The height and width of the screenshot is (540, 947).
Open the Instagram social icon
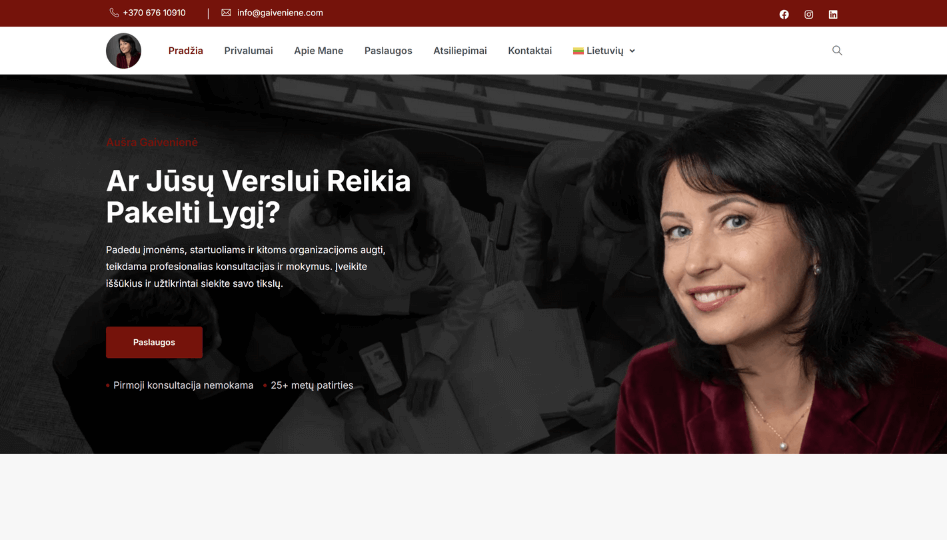(x=809, y=14)
